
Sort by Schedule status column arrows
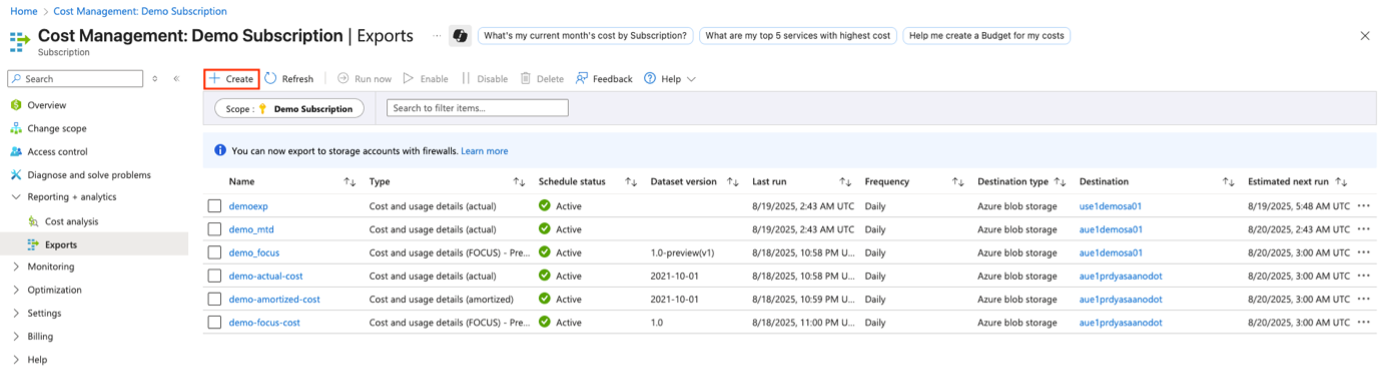pos(631,182)
